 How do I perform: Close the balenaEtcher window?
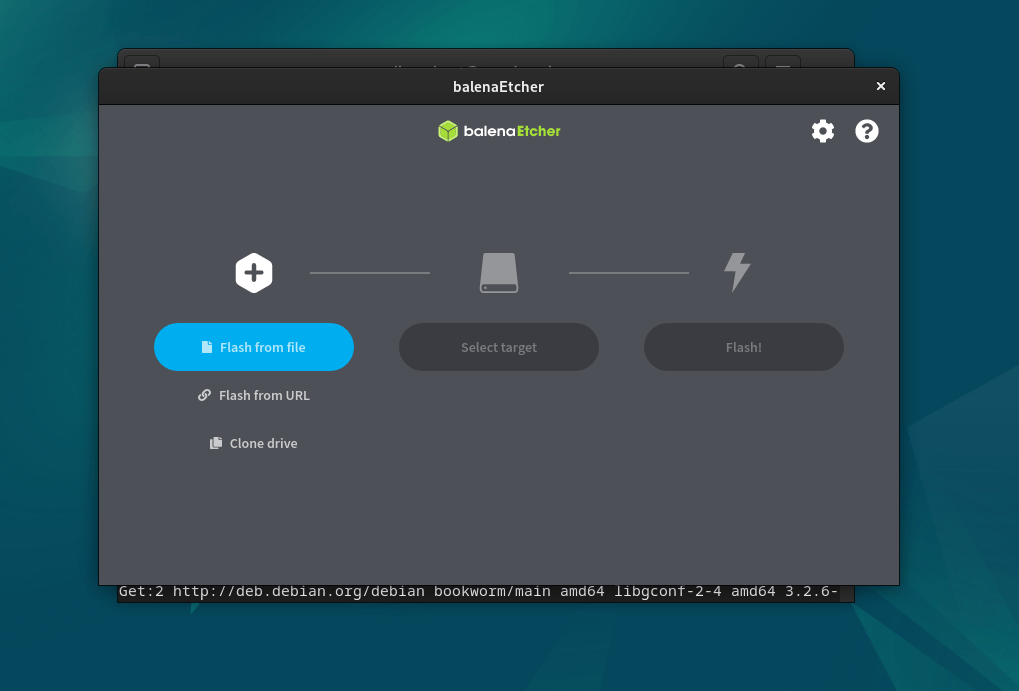point(881,86)
